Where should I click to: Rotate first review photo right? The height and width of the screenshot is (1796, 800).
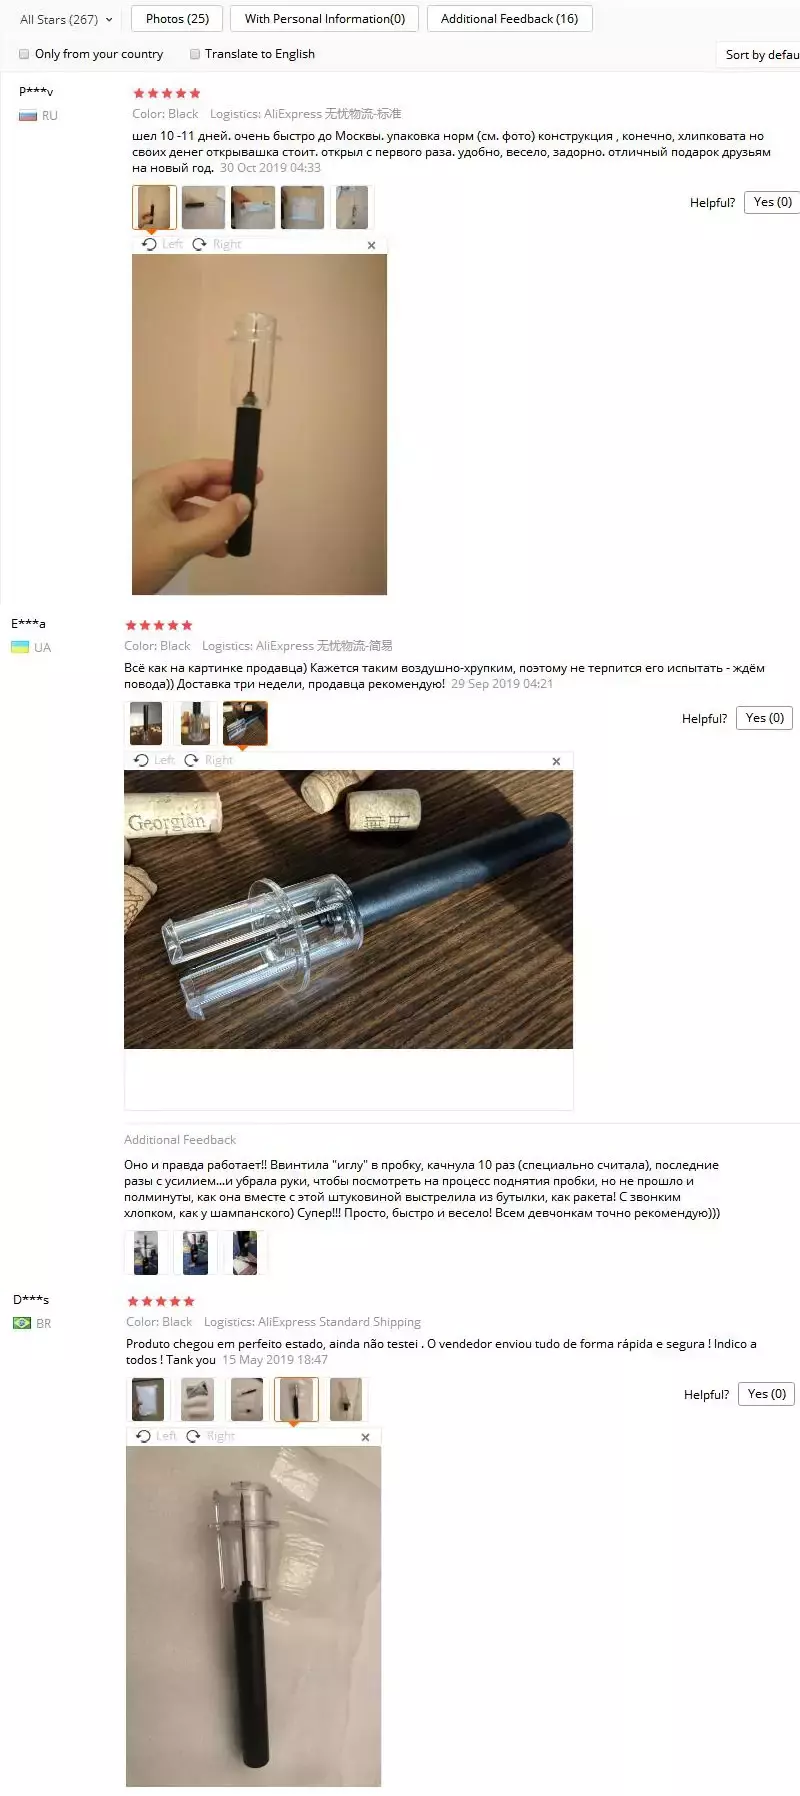(x=217, y=244)
